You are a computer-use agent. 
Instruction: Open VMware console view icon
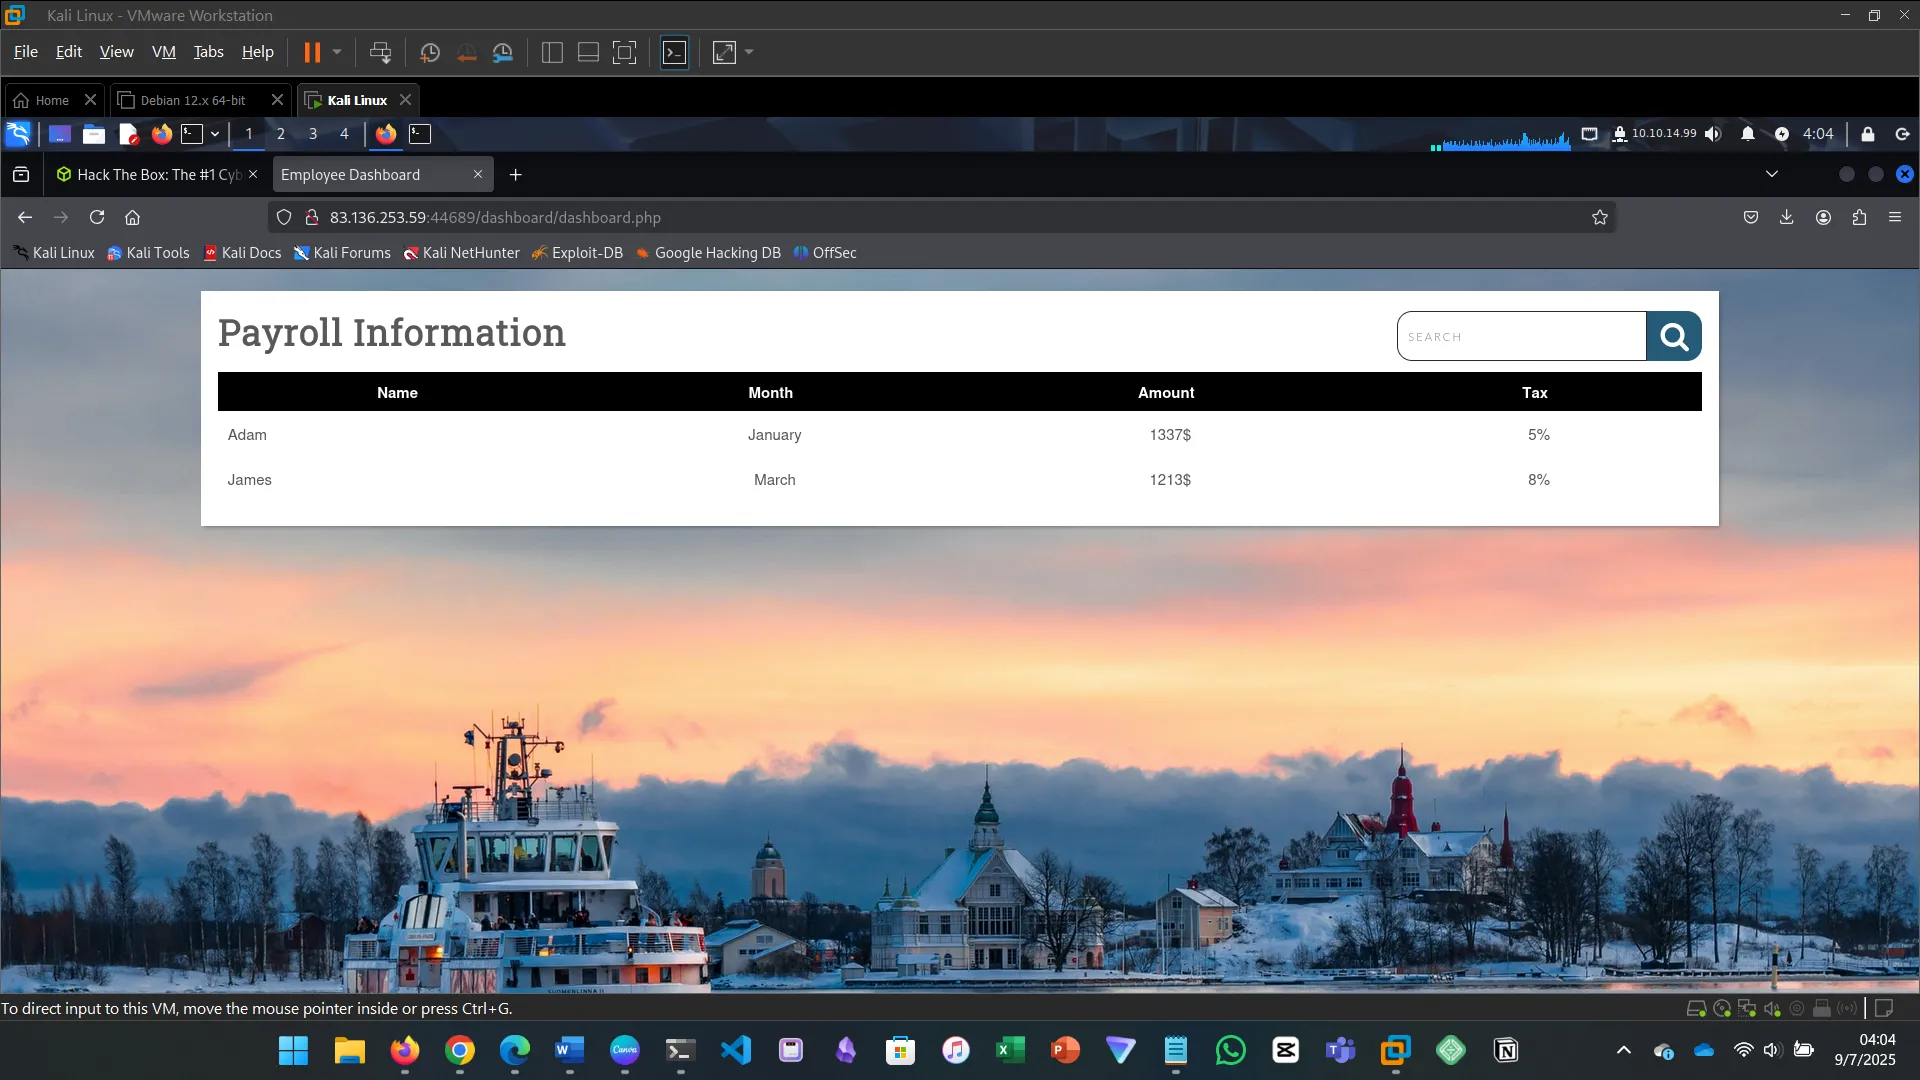click(675, 53)
